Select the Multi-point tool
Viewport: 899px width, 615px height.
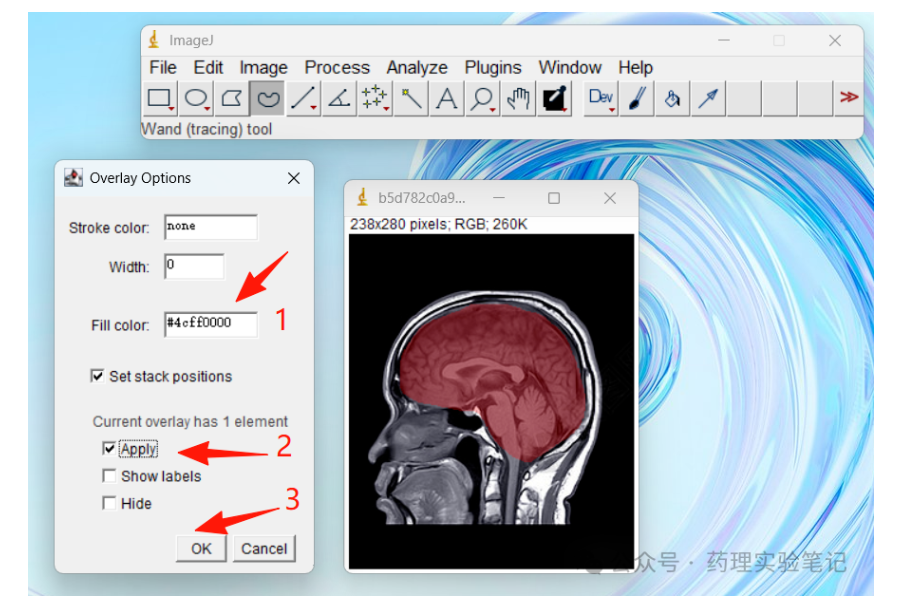[375, 99]
